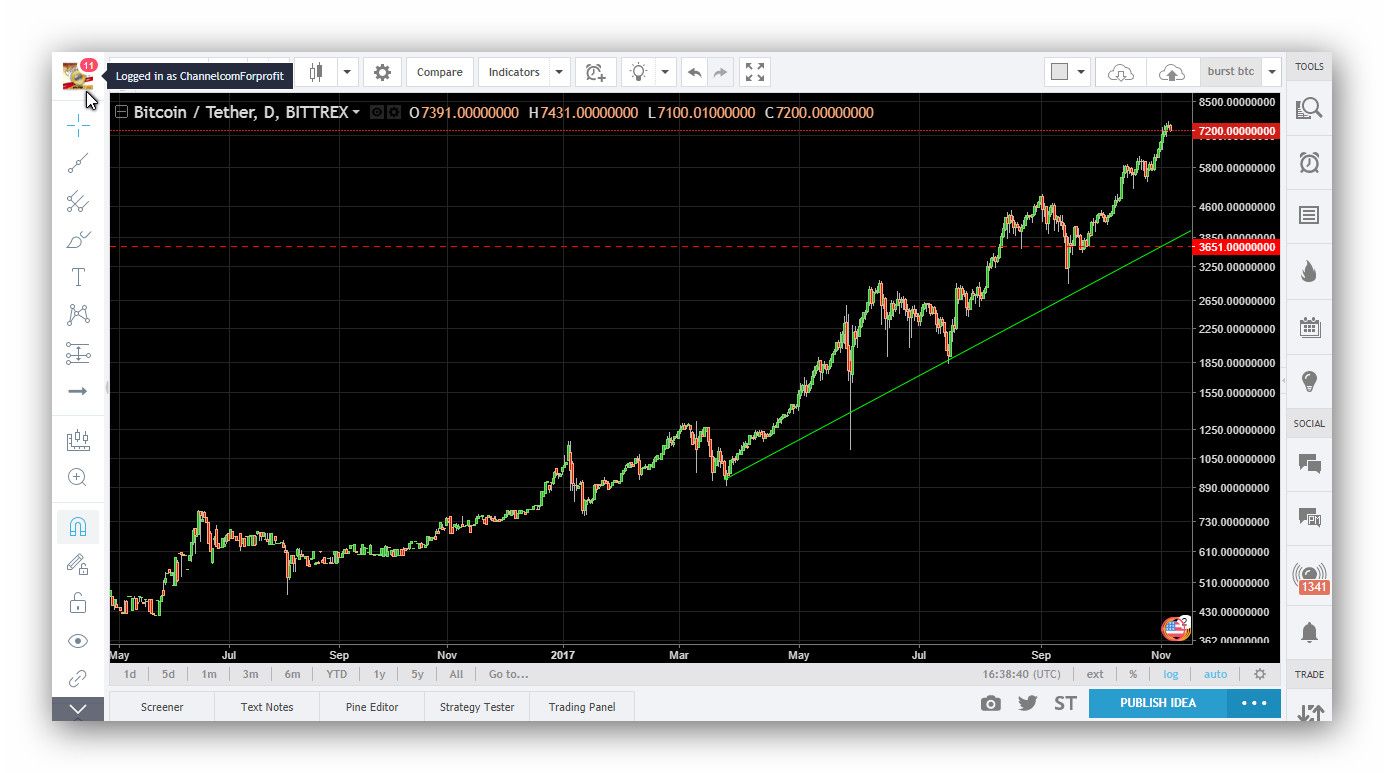This screenshot has height=773, width=1384.
Task: Select the trend line drawing tool
Action: [78, 163]
